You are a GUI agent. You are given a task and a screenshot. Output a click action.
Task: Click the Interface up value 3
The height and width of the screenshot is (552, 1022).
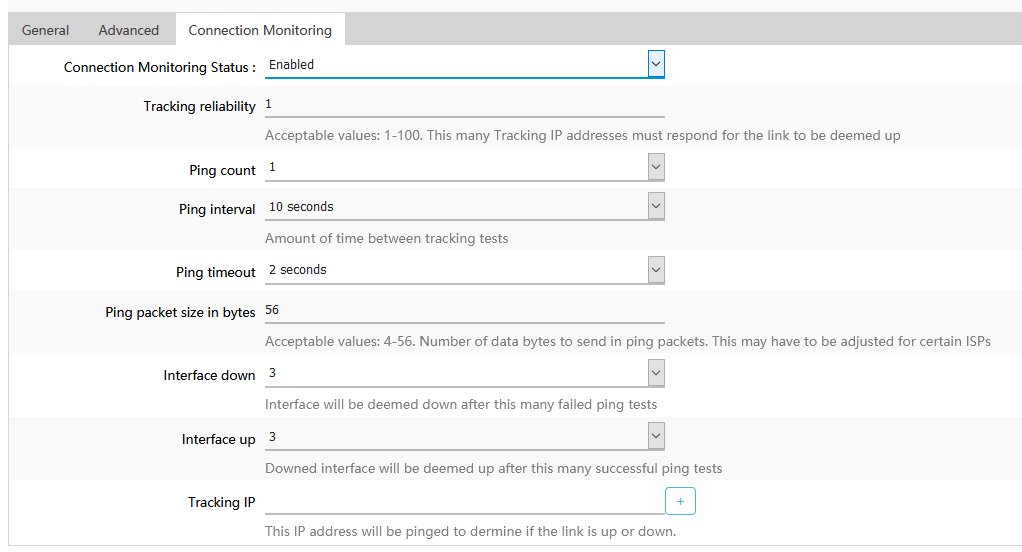tap(272, 437)
